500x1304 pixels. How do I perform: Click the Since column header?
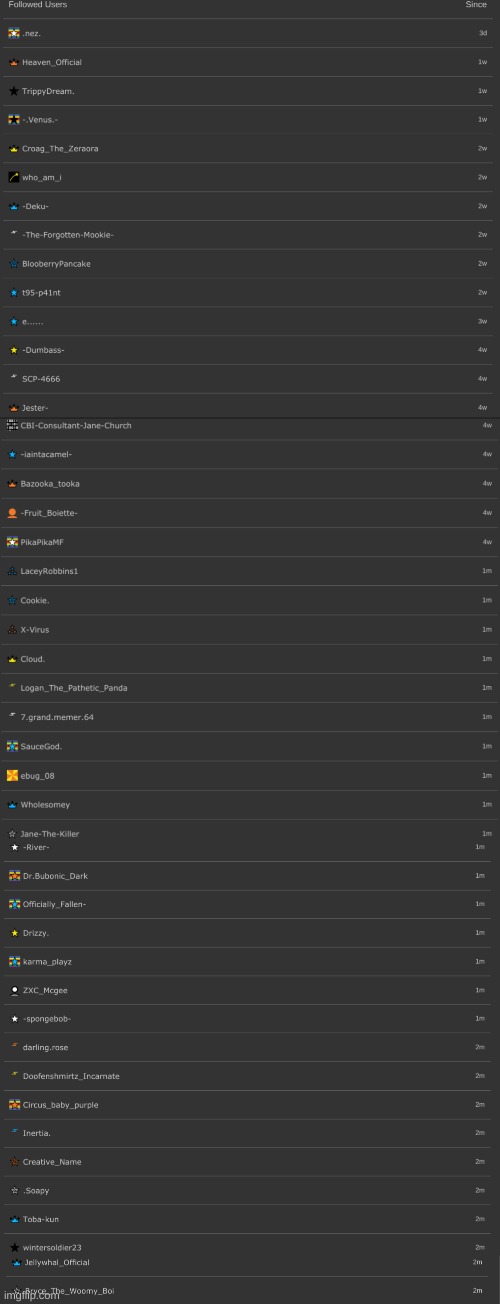(x=476, y=5)
